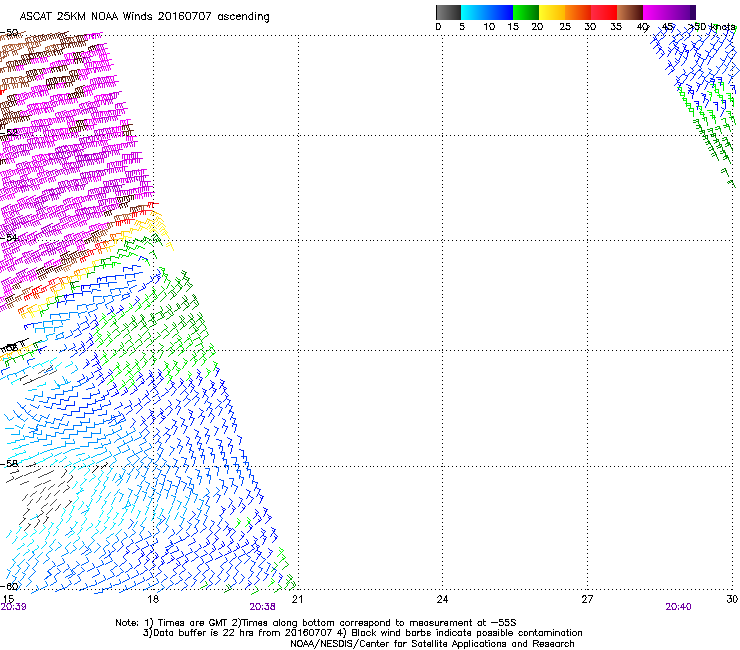This screenshot has height=650, width=740.
Task: Click the note 'Times are GMT' line
Action: (x=316, y=623)
